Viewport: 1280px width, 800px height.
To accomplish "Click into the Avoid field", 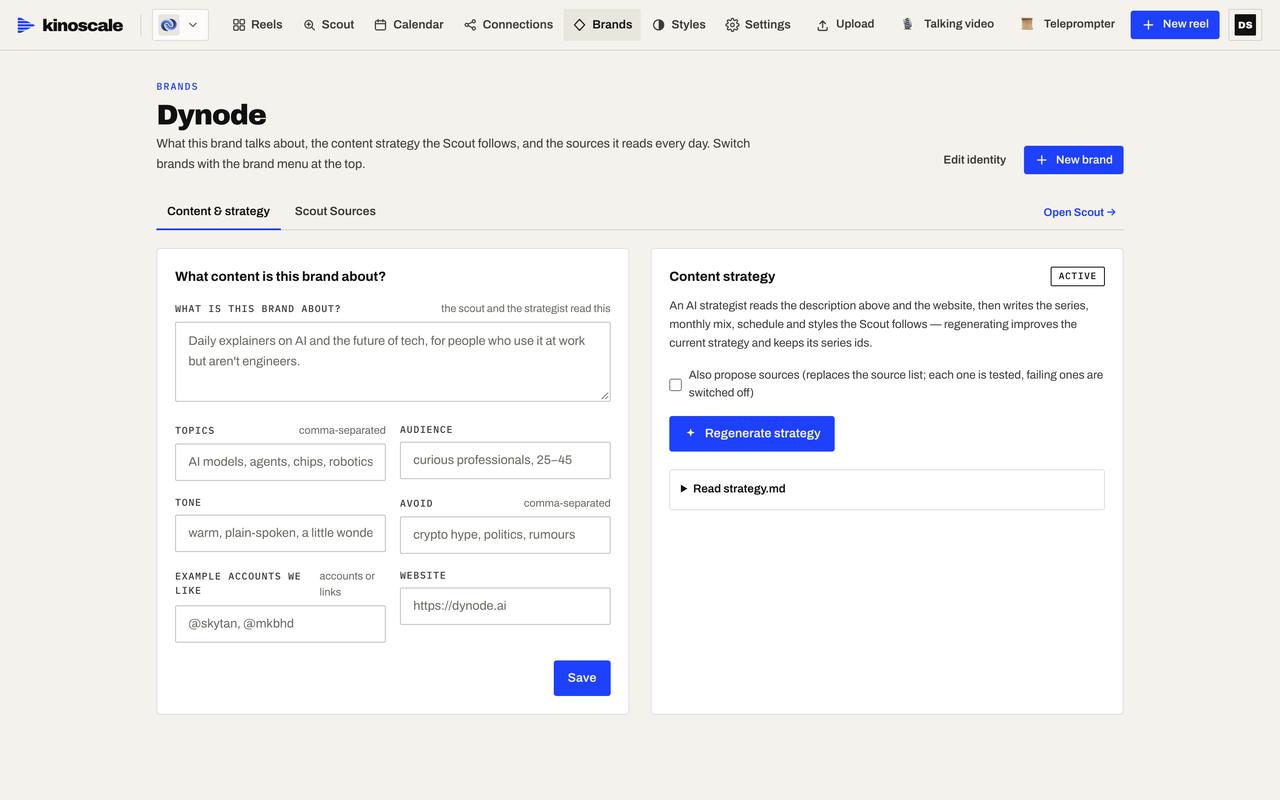I will [x=505, y=535].
